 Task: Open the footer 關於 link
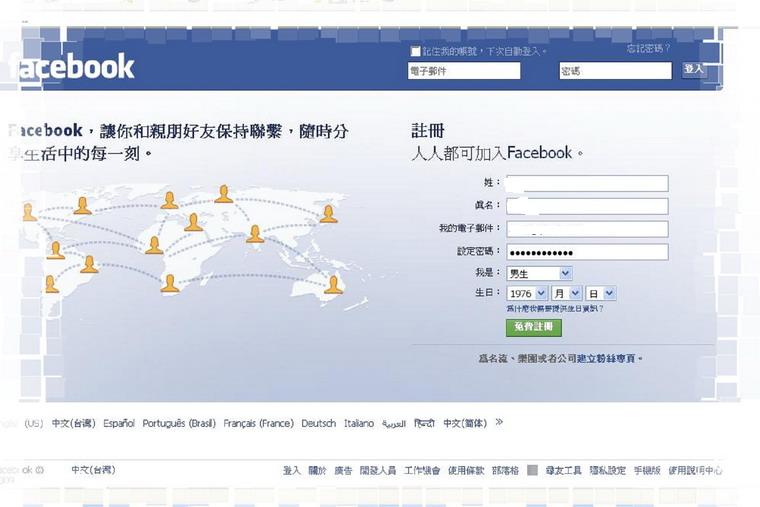(x=317, y=470)
